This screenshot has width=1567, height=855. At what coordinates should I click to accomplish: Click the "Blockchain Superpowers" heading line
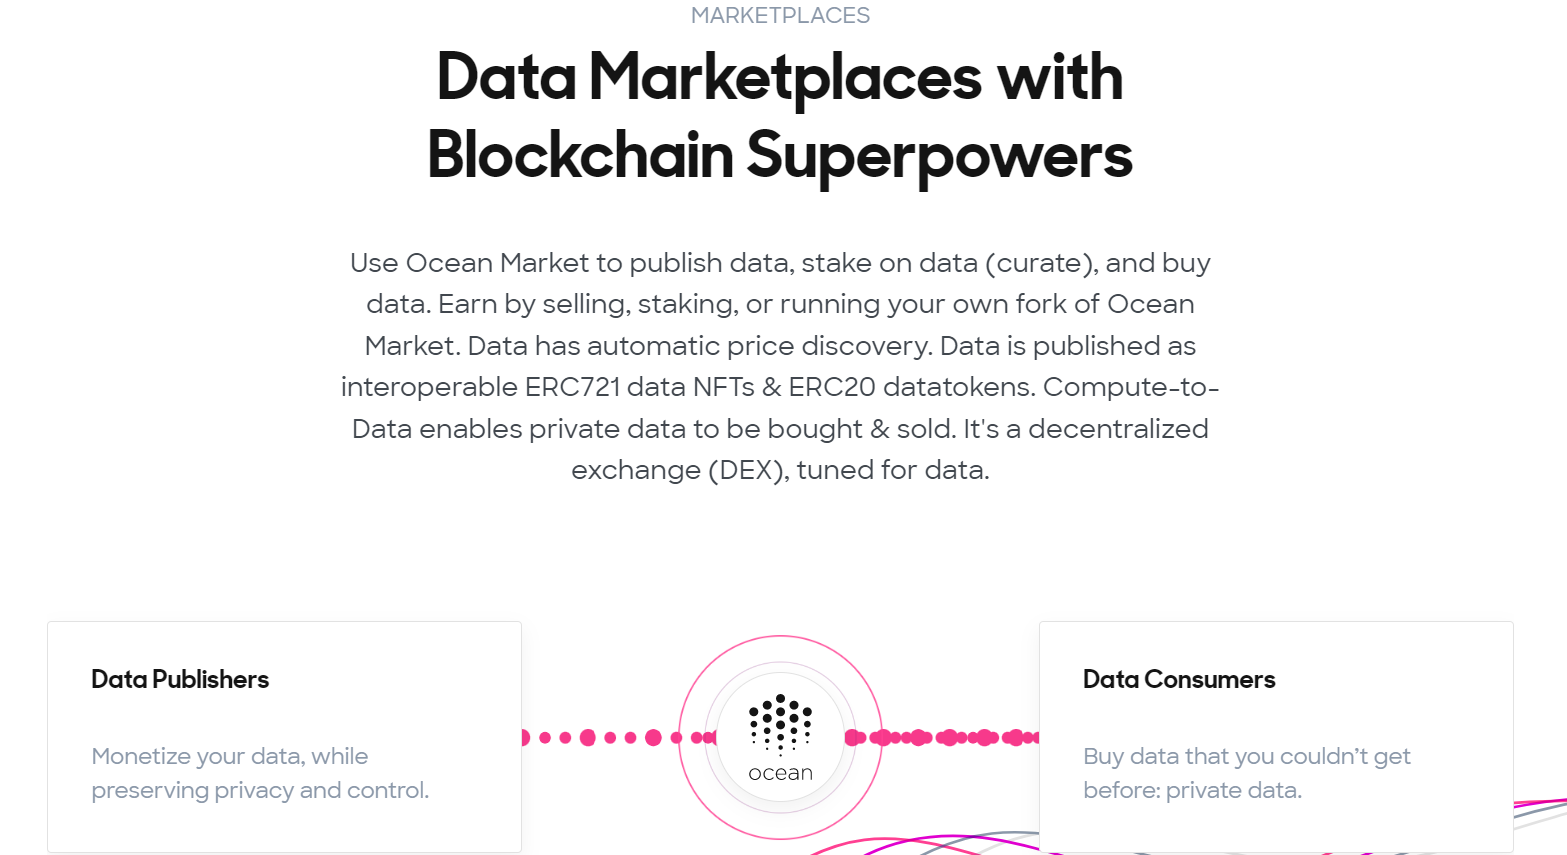[780, 156]
